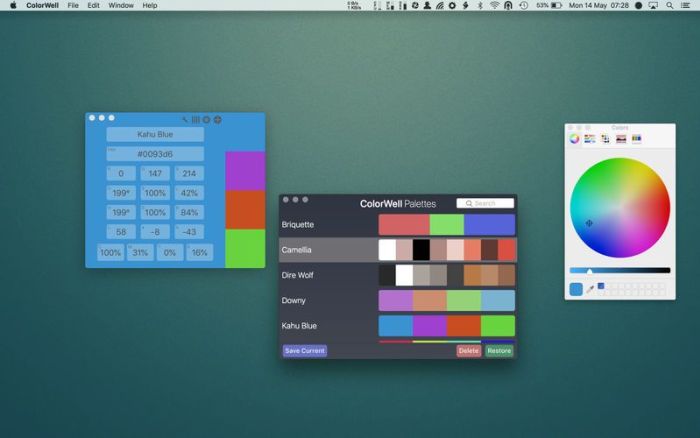This screenshot has height=438, width=700.
Task: Click the red value field showing 0
Action: coord(121,173)
